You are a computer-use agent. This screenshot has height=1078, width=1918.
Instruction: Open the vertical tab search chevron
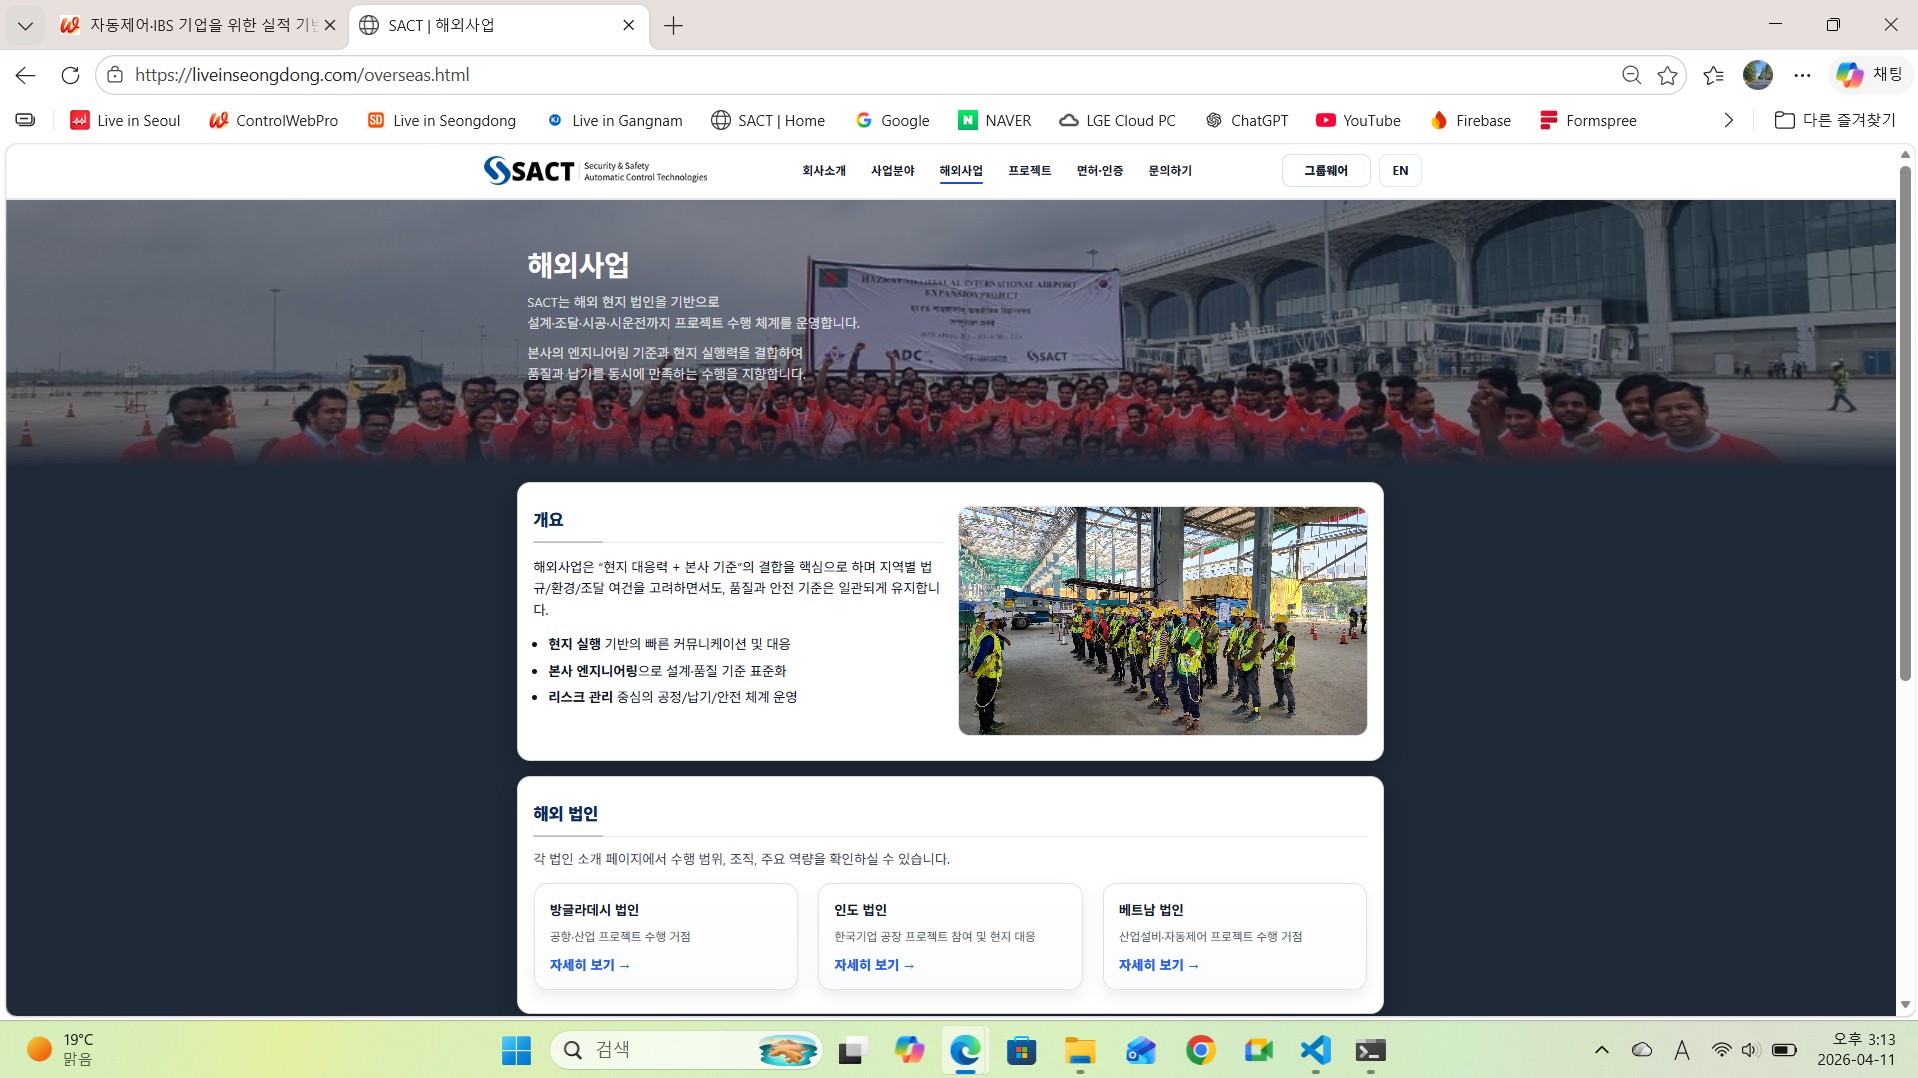[25, 26]
